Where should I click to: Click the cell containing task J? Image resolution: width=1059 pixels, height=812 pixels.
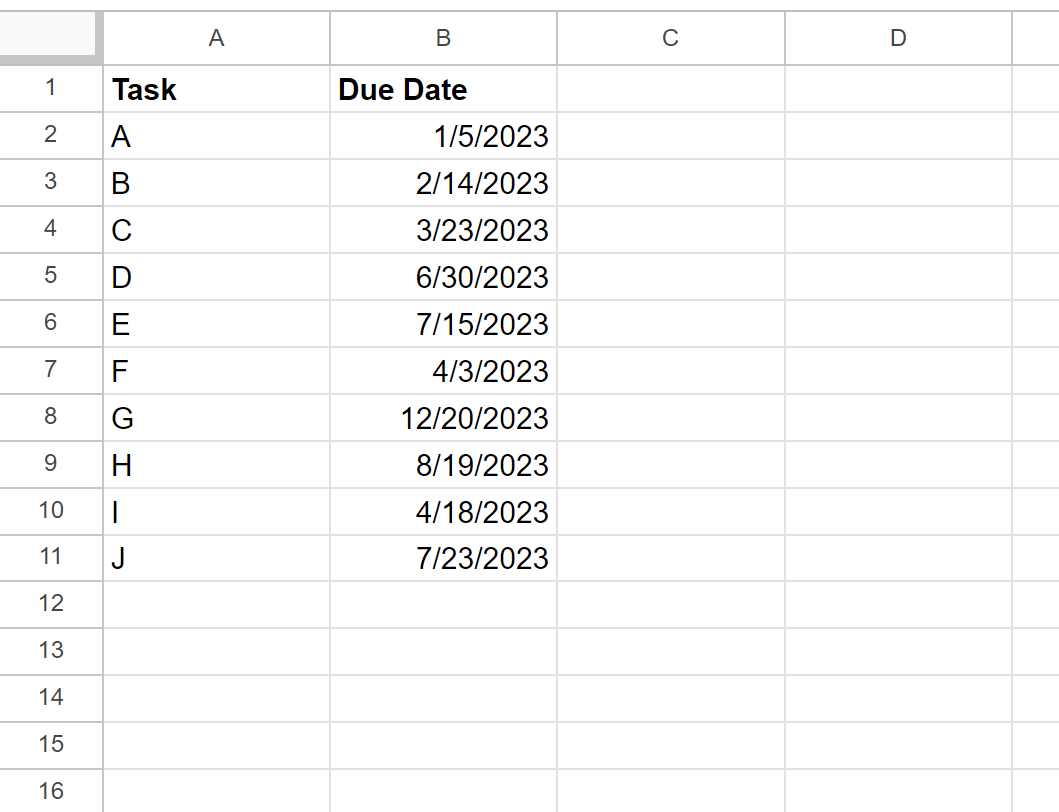(x=216, y=558)
